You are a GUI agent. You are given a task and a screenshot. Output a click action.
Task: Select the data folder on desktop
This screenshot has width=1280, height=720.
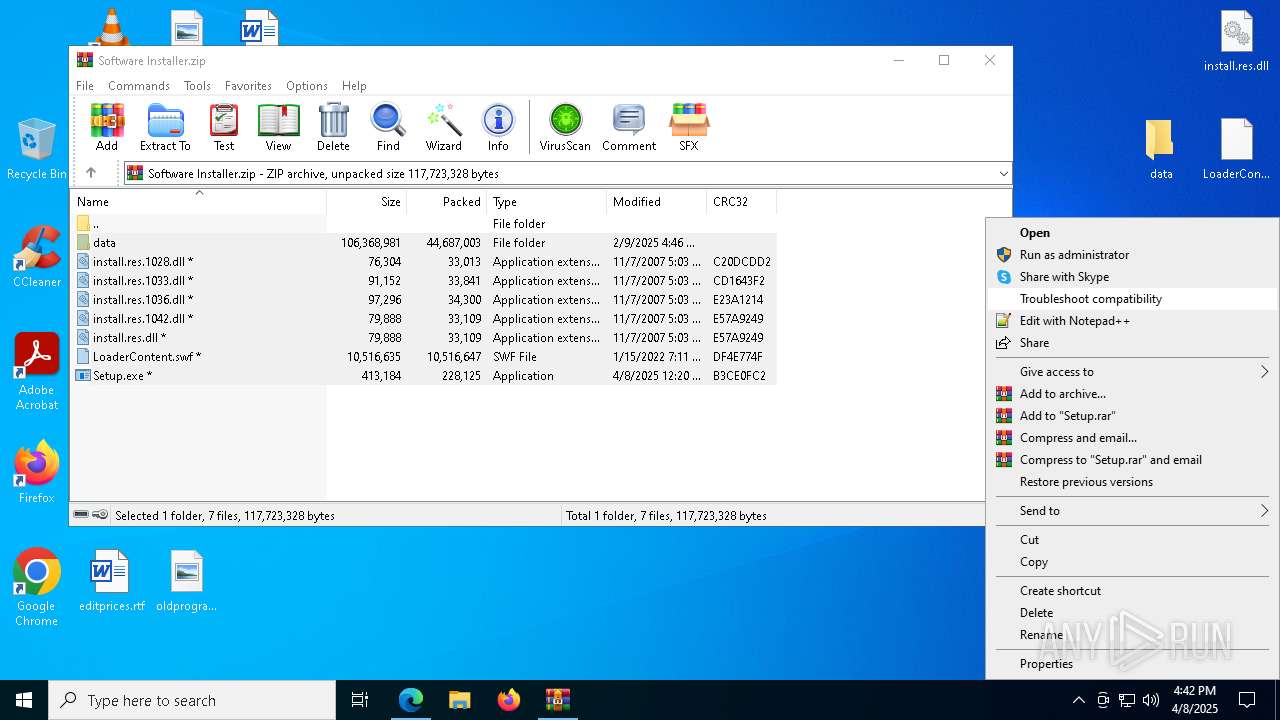click(1161, 149)
